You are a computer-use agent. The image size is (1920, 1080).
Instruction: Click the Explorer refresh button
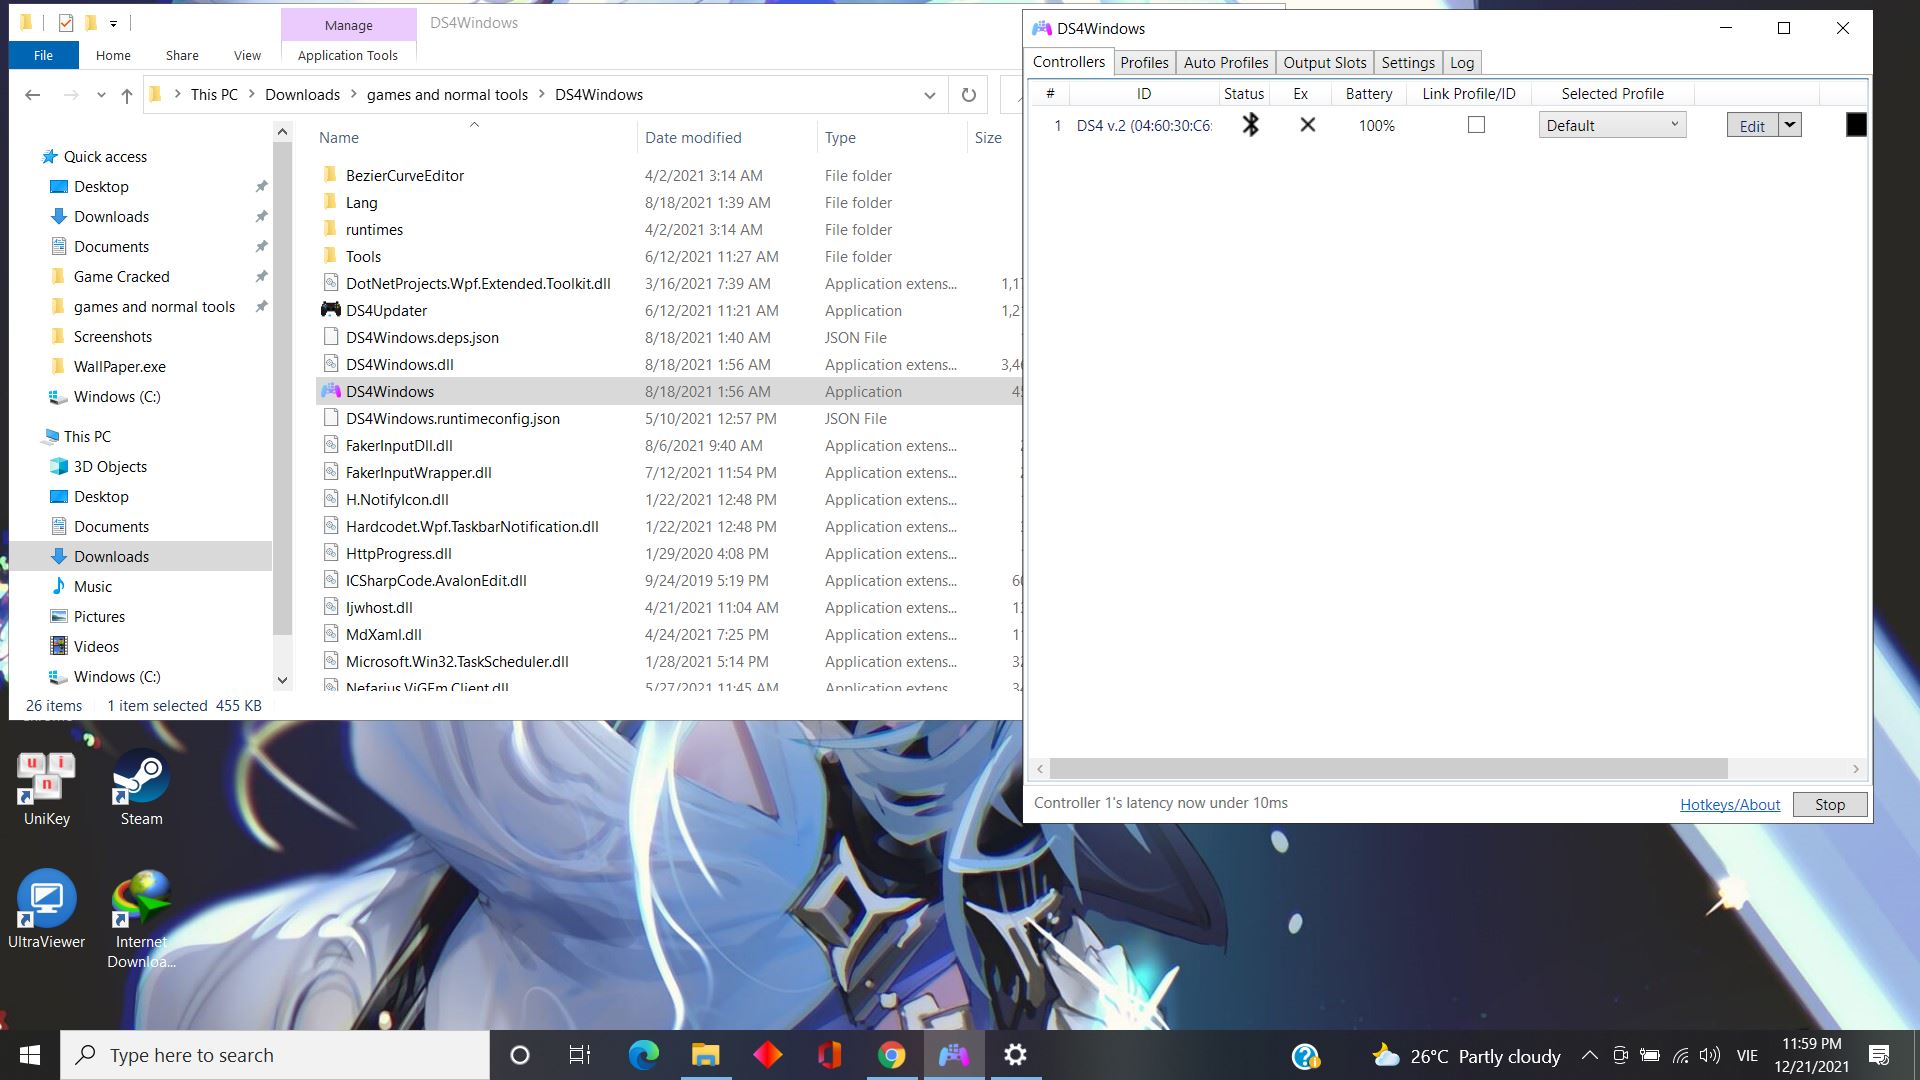(968, 95)
